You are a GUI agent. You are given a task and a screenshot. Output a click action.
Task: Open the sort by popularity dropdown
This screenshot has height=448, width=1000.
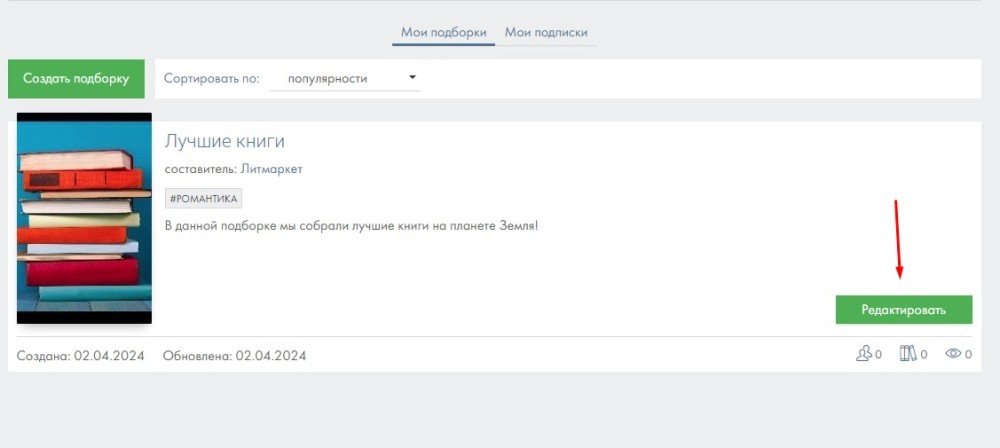(345, 78)
